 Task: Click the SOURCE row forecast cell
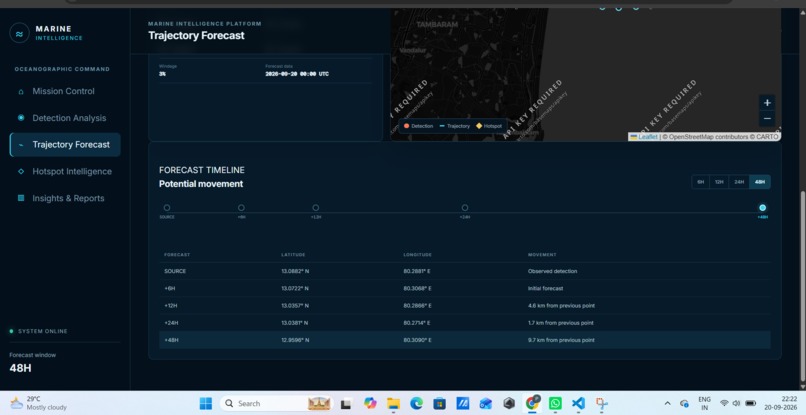[175, 271]
